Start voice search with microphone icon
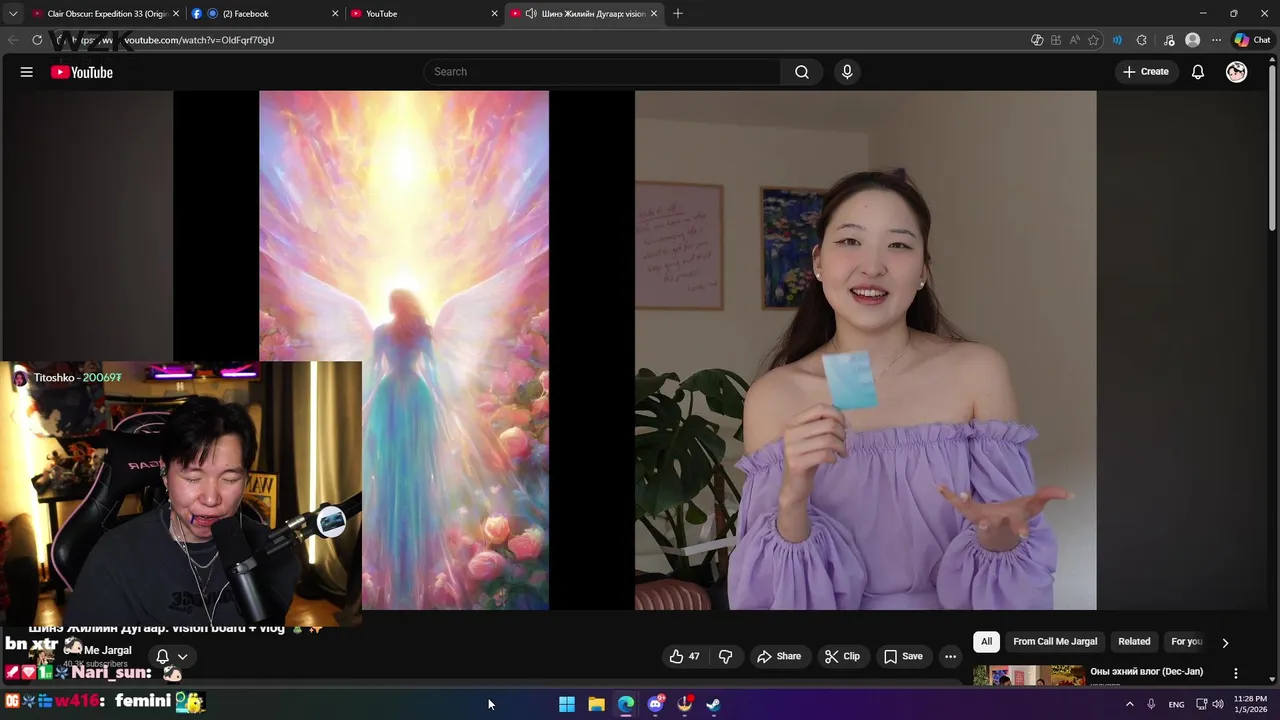Screen dimensions: 1280x720 (847, 72)
